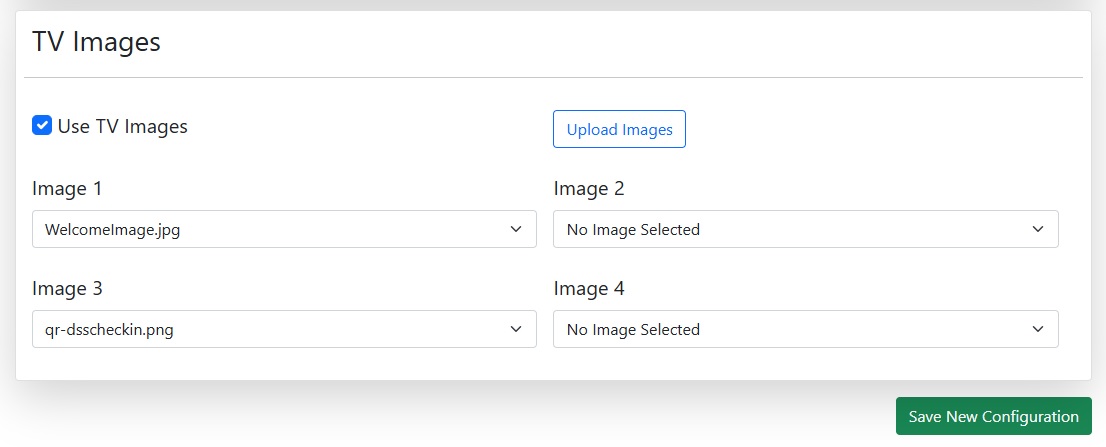Click the blue checkmark beside Use TV Images
1106x447 pixels.
click(x=42, y=126)
